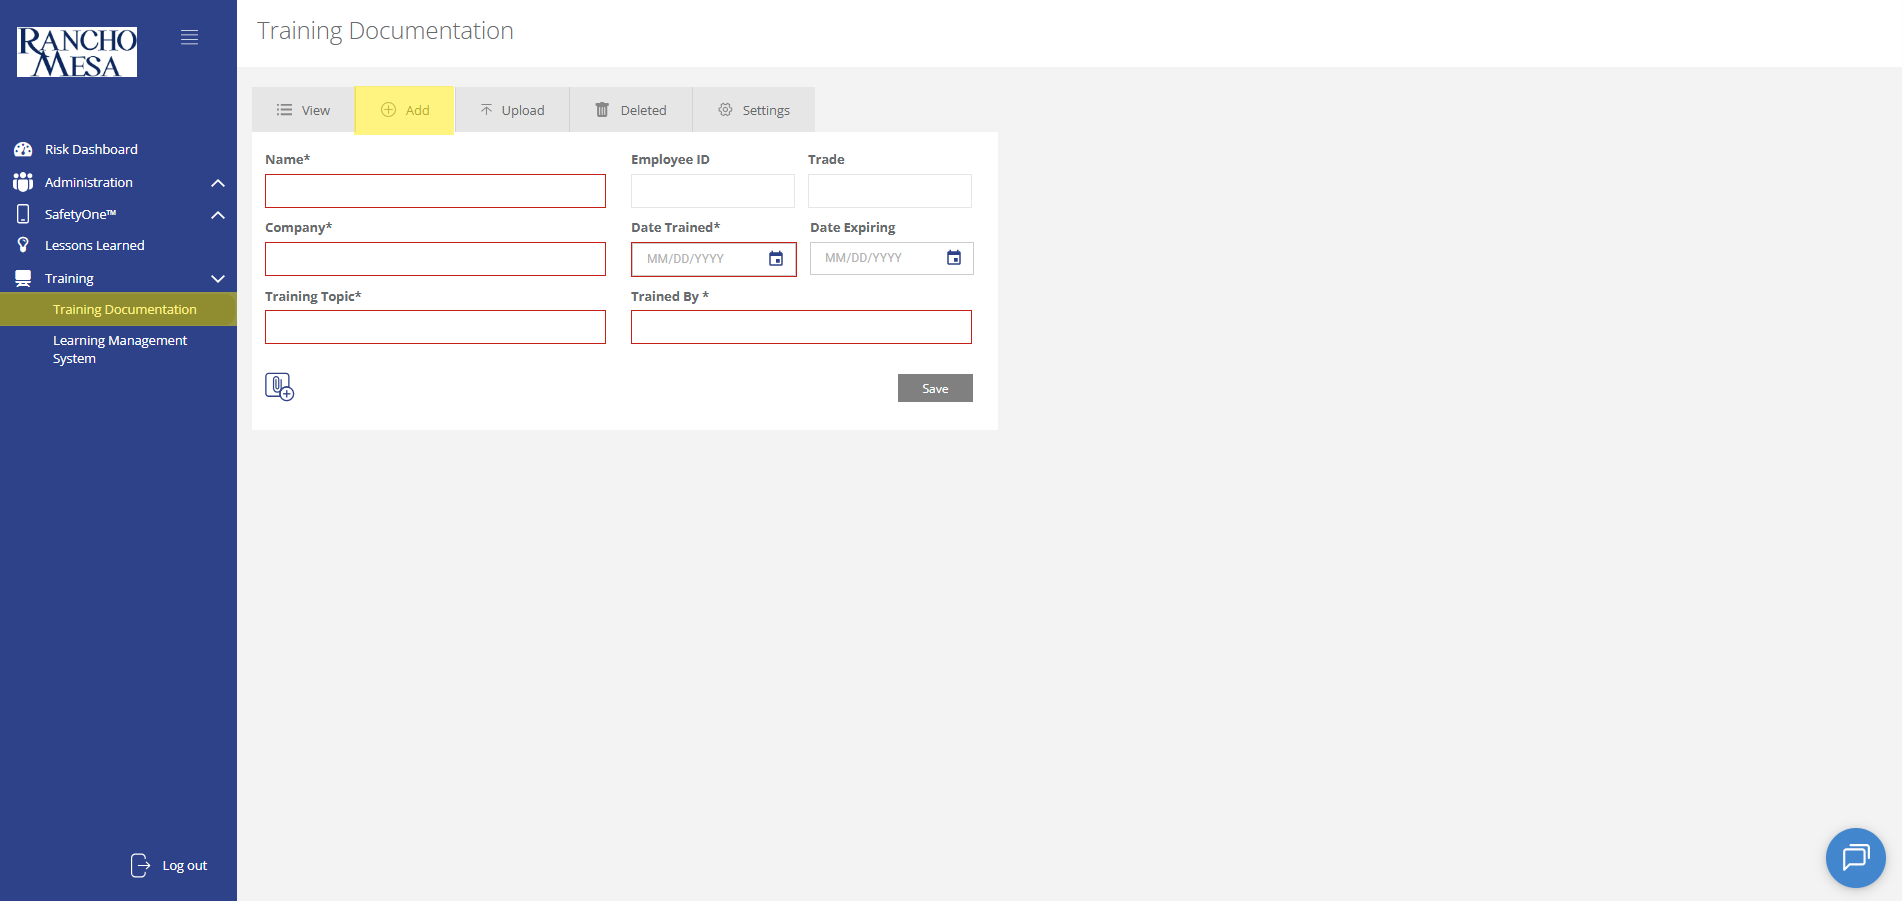Click the Log out link
The height and width of the screenshot is (901, 1903).
pos(184,865)
